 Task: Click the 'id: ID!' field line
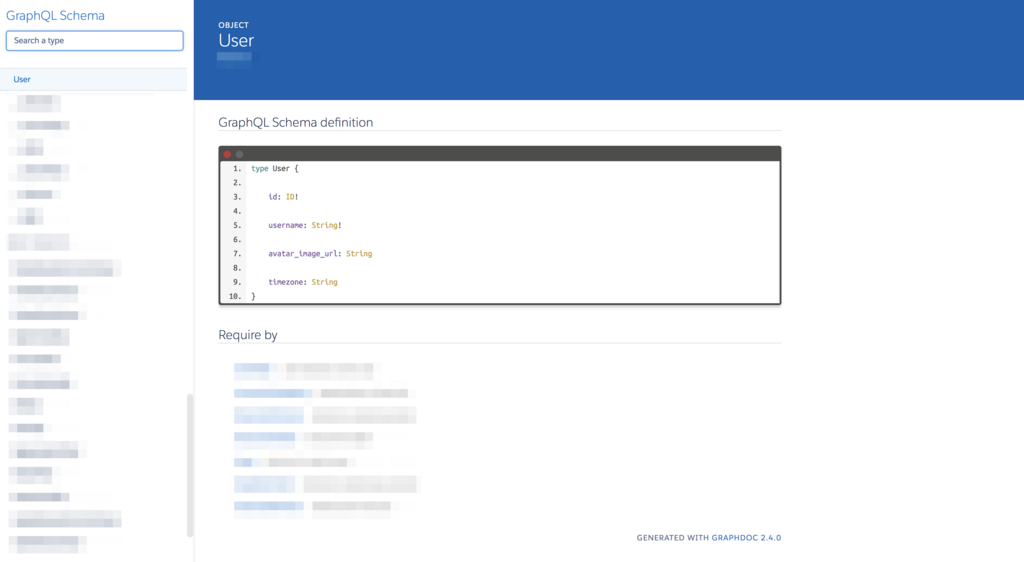pos(283,196)
